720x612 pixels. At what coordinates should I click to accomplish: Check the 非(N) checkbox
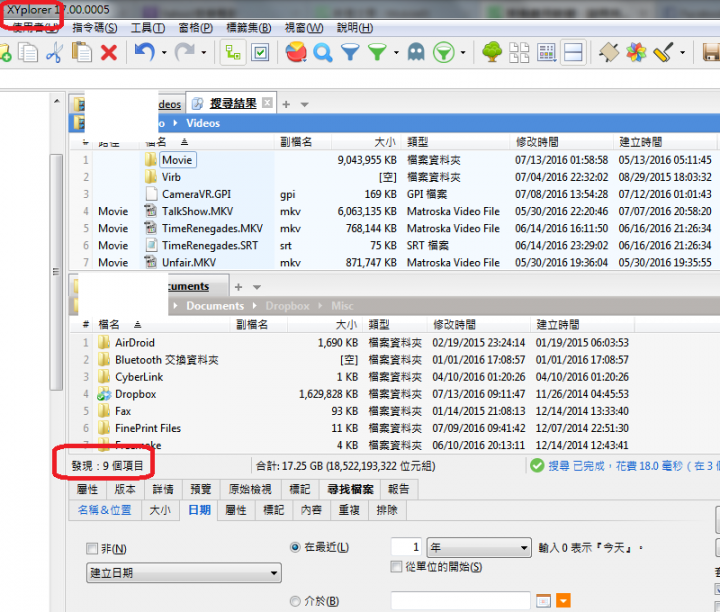coord(92,549)
